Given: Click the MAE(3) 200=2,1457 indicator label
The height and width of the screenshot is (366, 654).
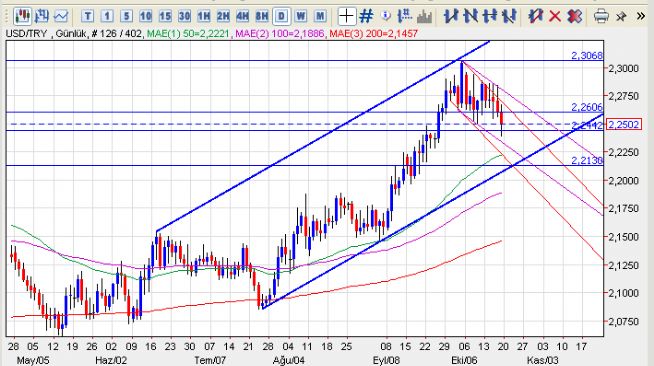Looking at the screenshot, I should tap(374, 33).
